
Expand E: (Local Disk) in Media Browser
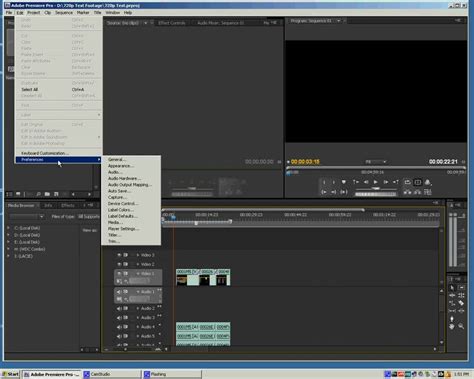click(x=8, y=242)
